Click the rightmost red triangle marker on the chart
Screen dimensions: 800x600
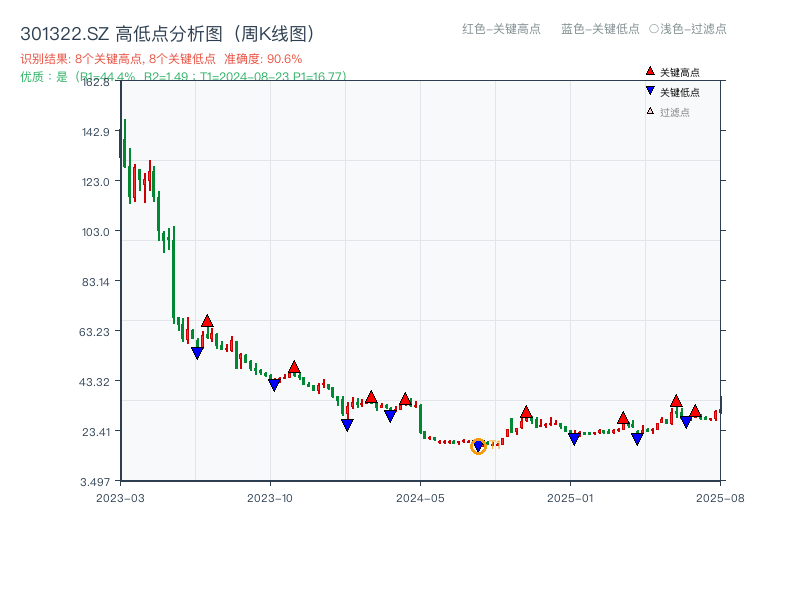[696, 410]
